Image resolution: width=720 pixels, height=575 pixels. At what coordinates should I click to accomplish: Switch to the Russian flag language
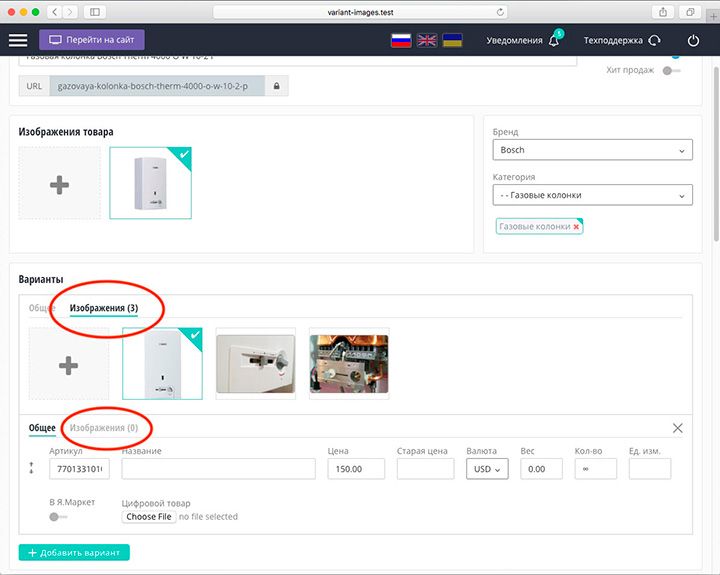pos(400,40)
